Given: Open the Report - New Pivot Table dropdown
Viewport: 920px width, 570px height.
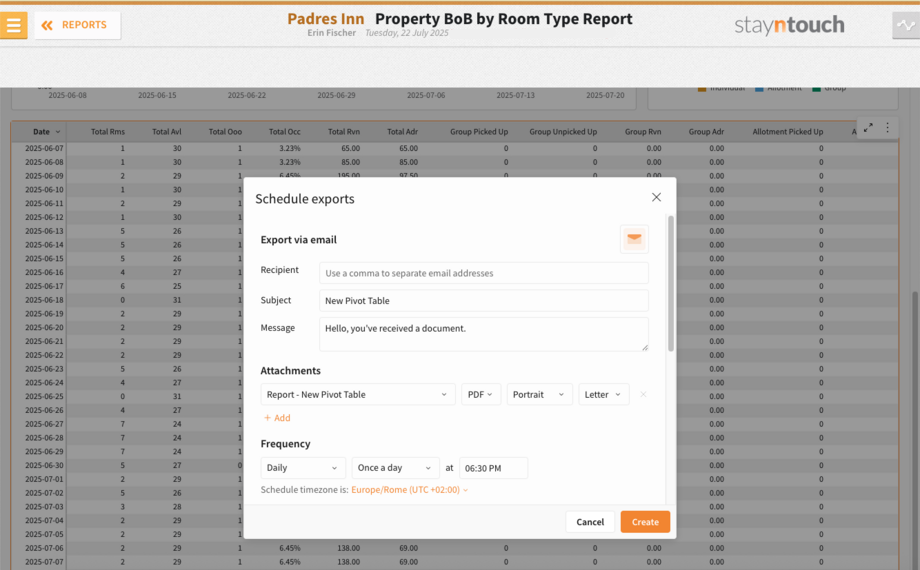Looking at the screenshot, I should pos(357,394).
